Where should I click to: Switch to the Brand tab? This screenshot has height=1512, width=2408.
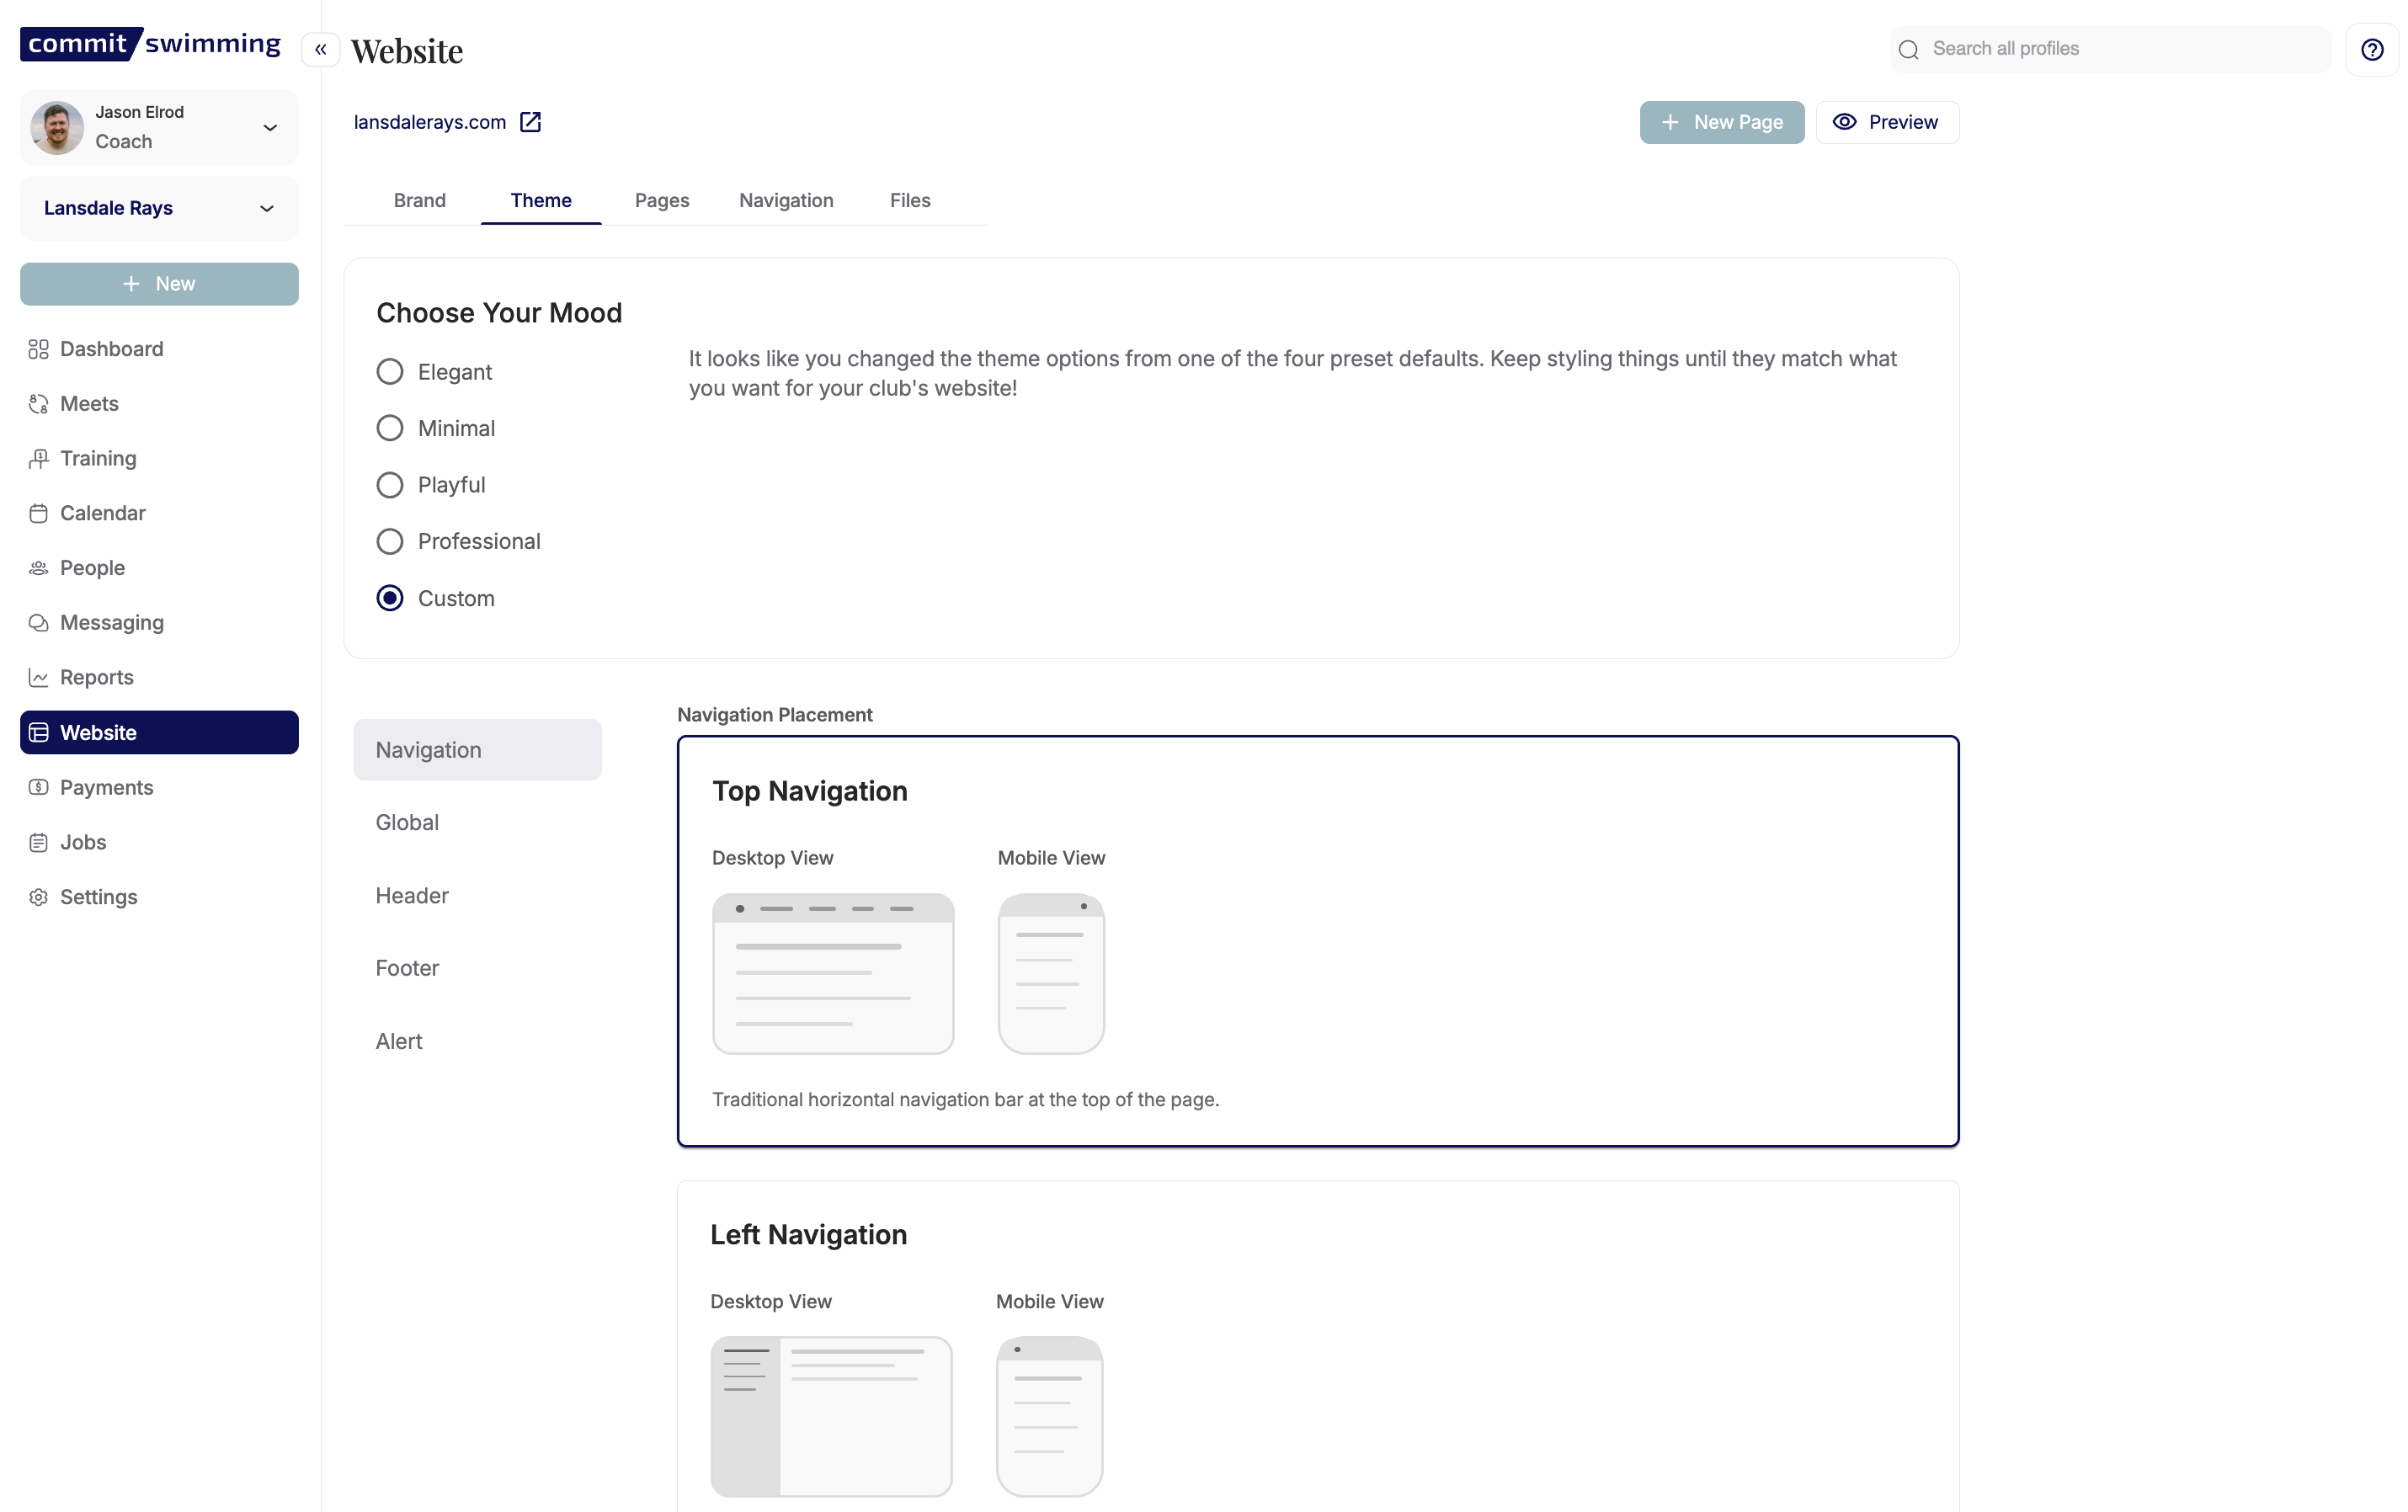[x=419, y=200]
